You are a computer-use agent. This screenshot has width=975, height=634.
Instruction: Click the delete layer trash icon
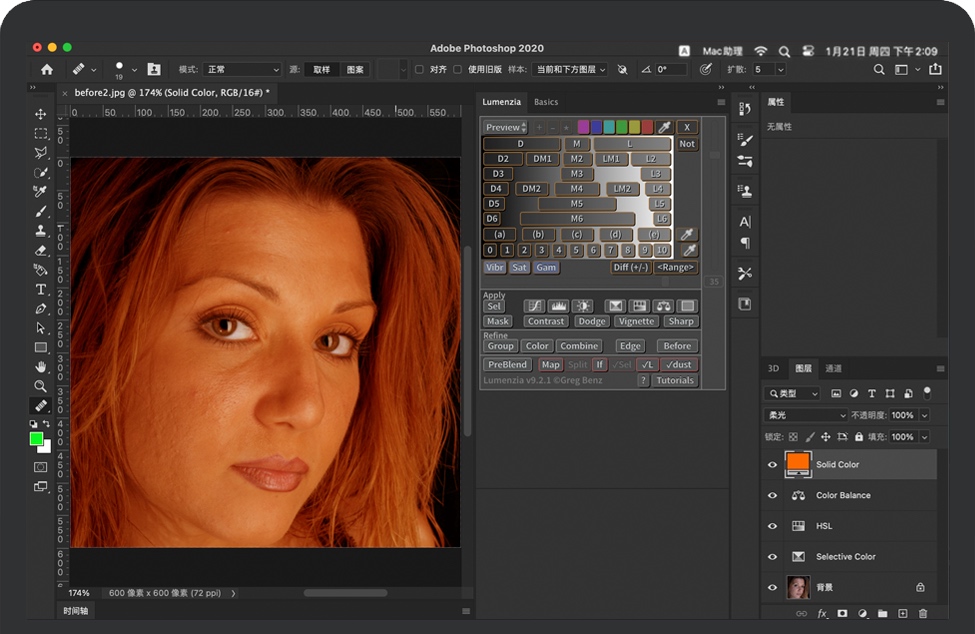point(923,613)
